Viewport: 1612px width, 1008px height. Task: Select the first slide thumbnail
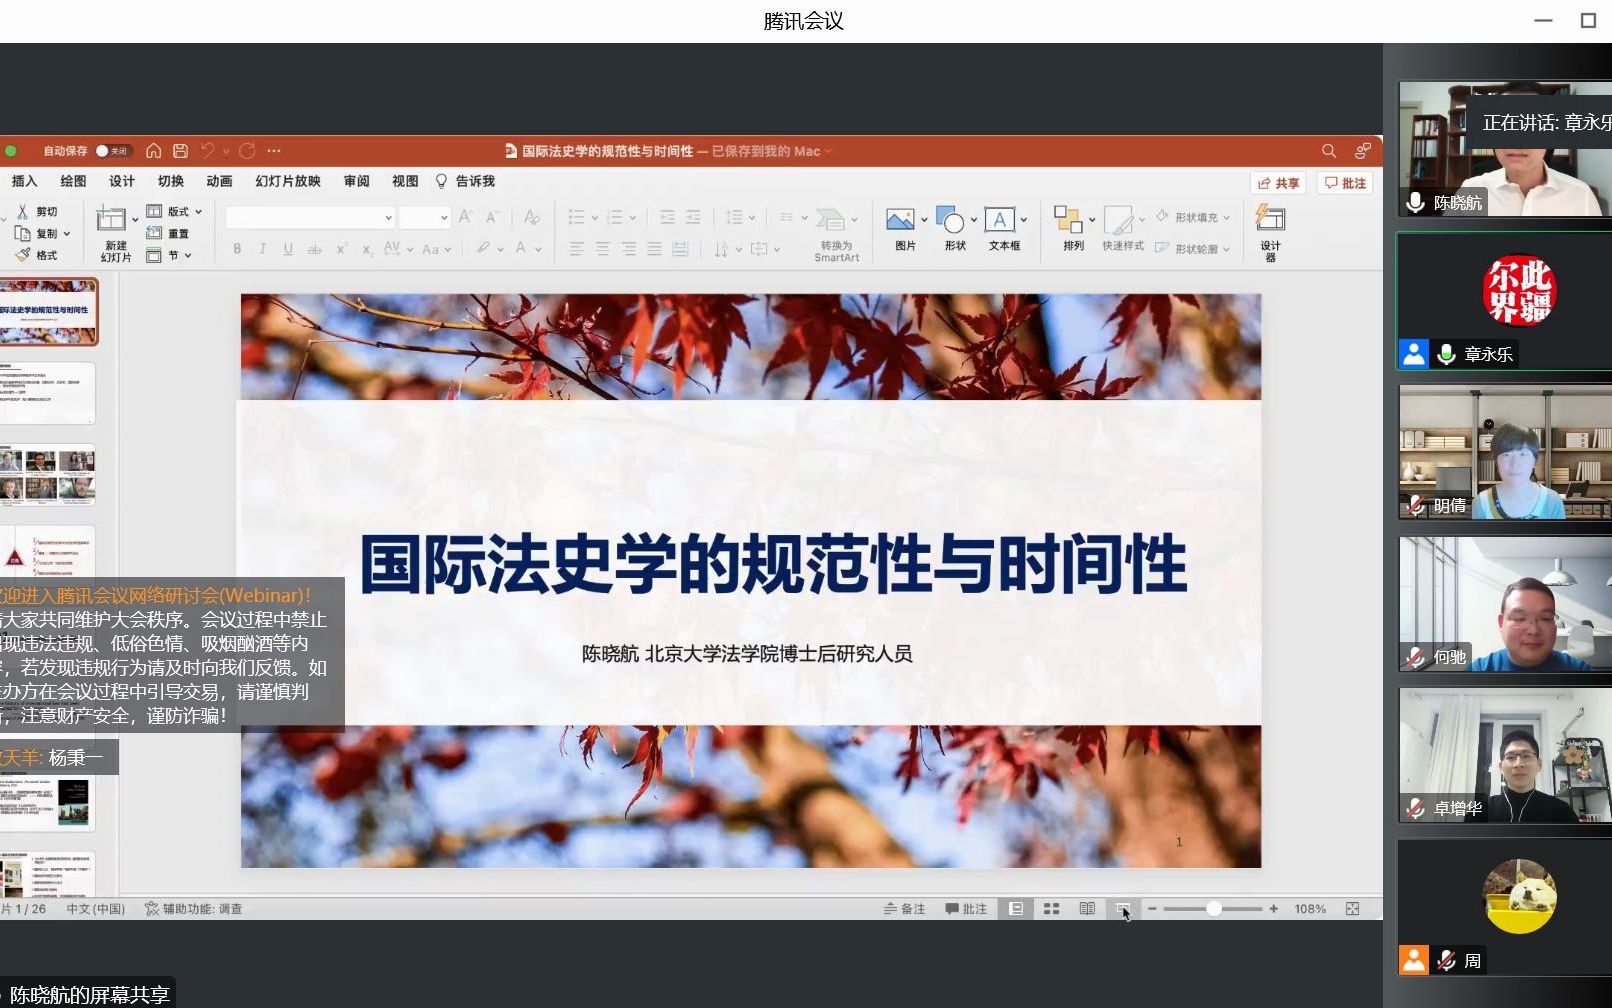(49, 311)
